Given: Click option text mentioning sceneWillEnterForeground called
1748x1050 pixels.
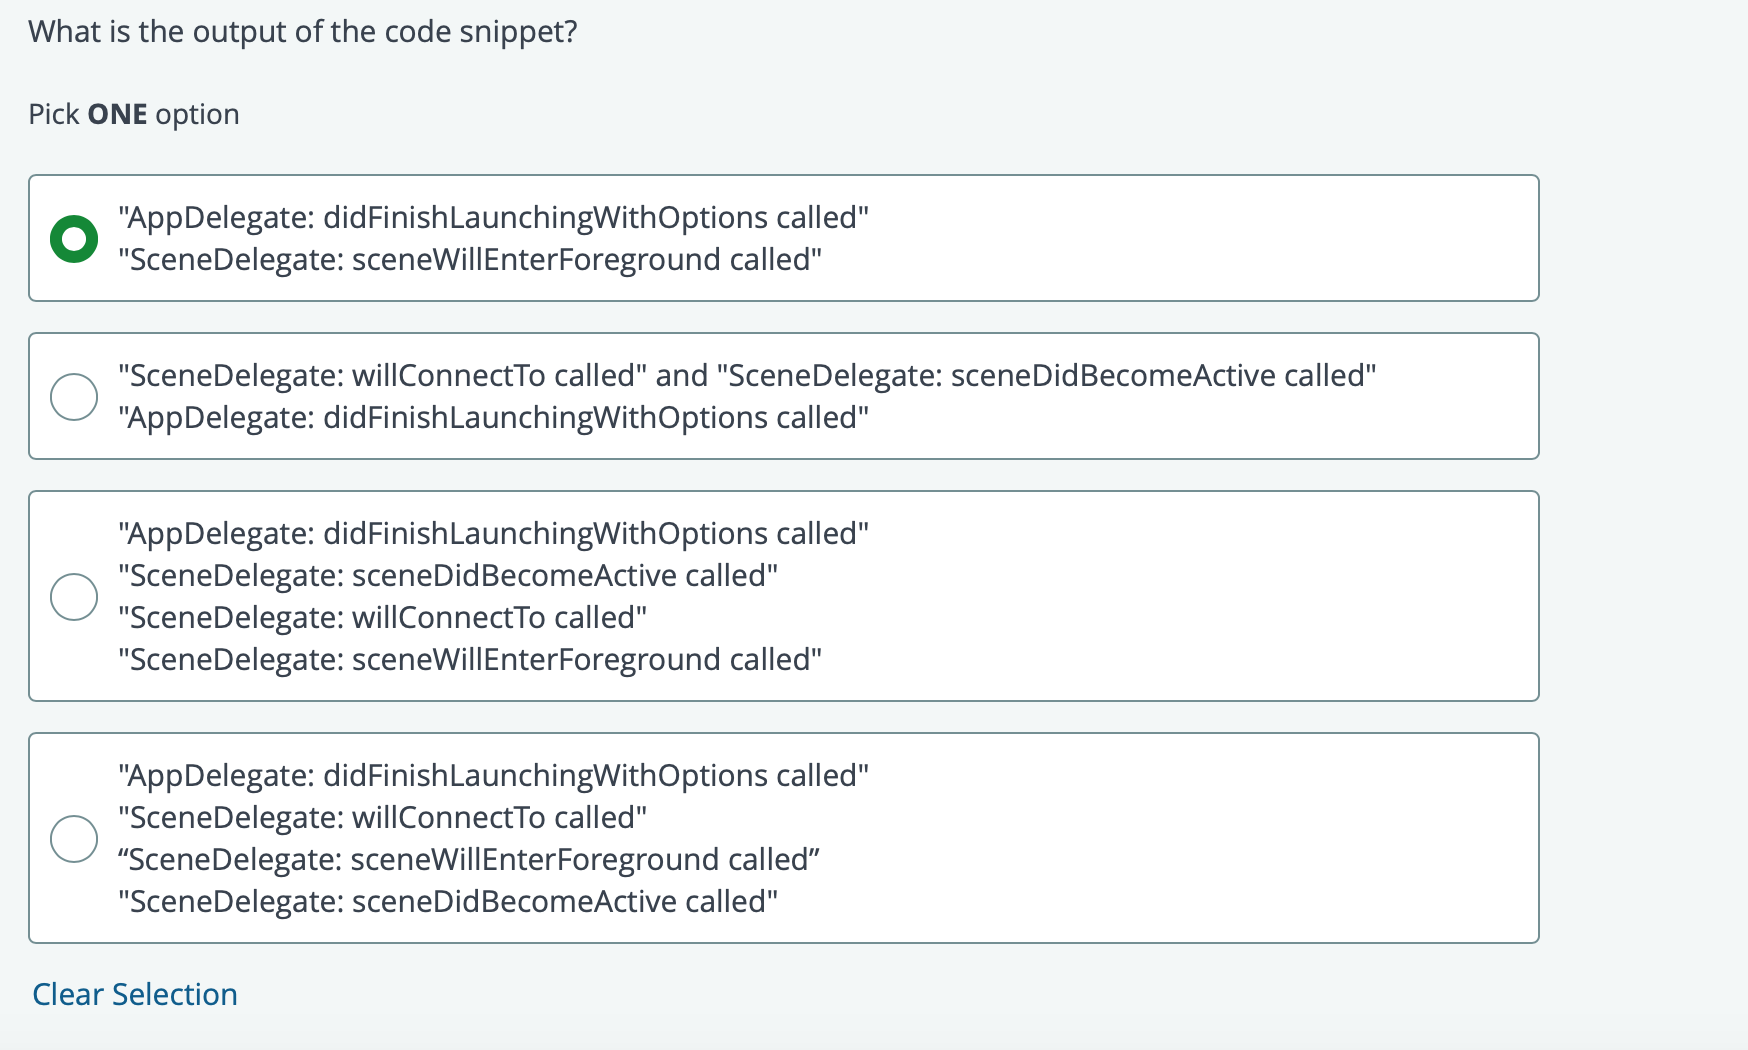Looking at the screenshot, I should pyautogui.click(x=470, y=259).
